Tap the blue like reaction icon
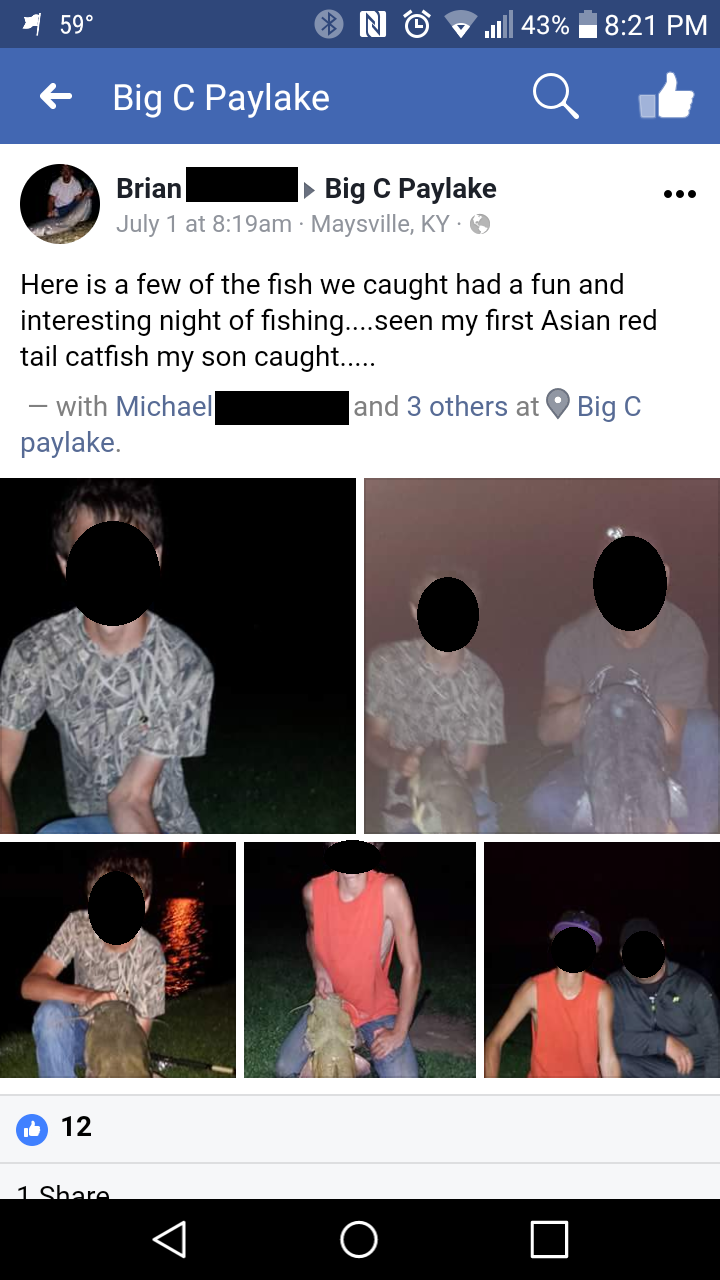The image size is (720, 1280). point(32,1130)
